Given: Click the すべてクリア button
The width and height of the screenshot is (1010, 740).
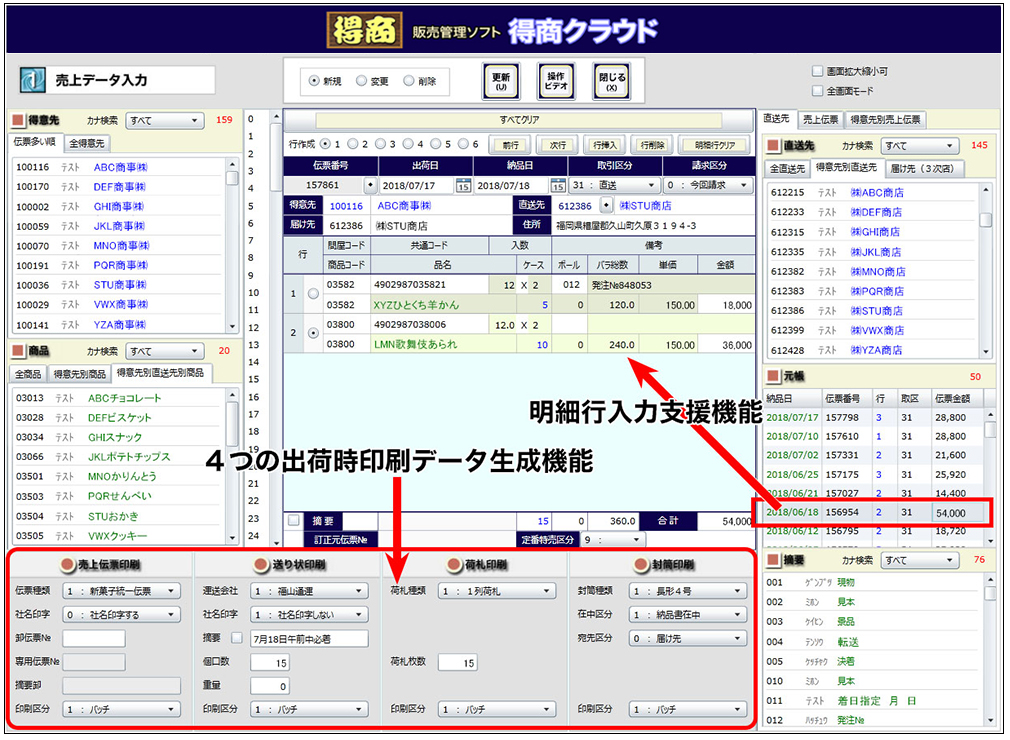Looking at the screenshot, I should click(519, 120).
